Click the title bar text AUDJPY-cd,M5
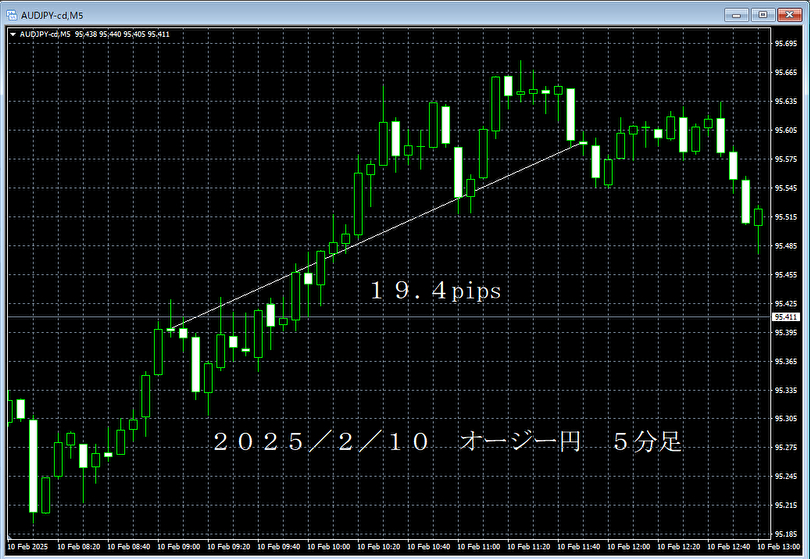This screenshot has height=559, width=810. click(52, 14)
